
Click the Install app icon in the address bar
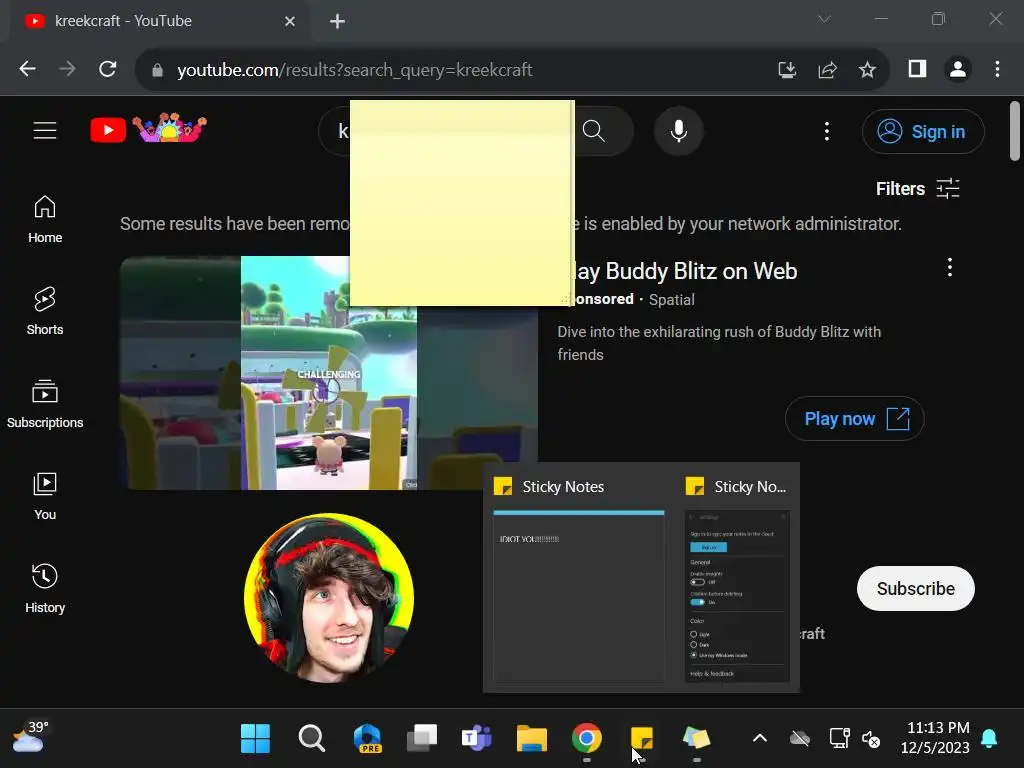click(x=787, y=69)
